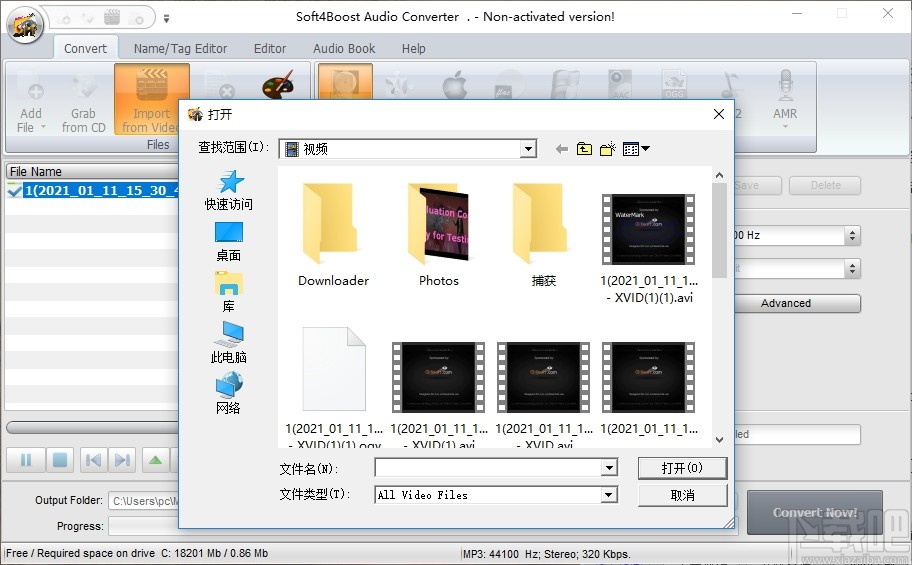Expand the 文件类型 file type dropdown

click(x=609, y=495)
